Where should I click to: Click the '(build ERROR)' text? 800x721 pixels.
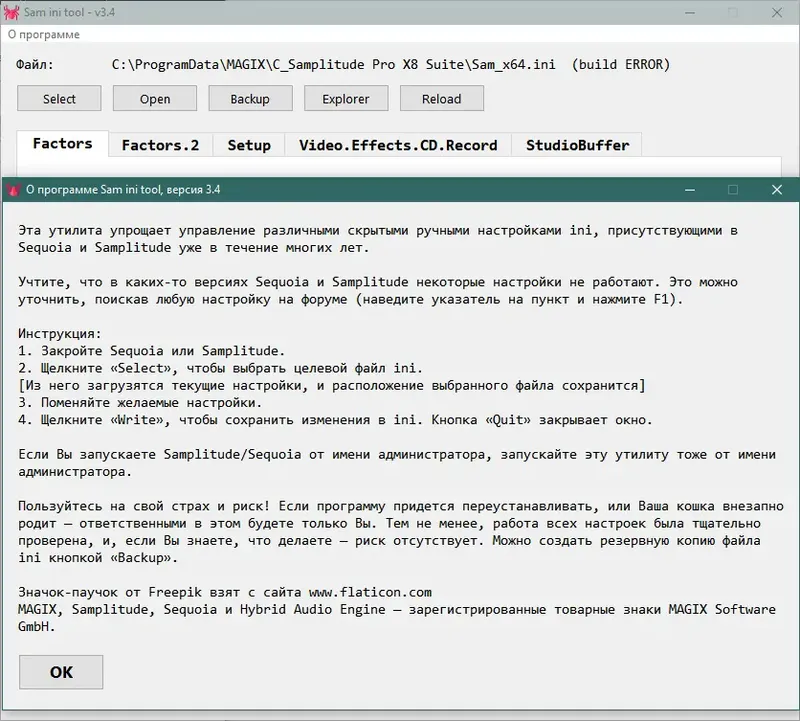click(620, 65)
